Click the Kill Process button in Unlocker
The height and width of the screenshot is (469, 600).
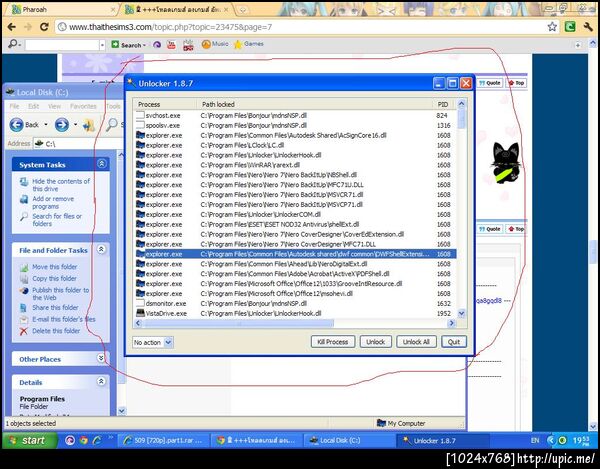tap(333, 342)
